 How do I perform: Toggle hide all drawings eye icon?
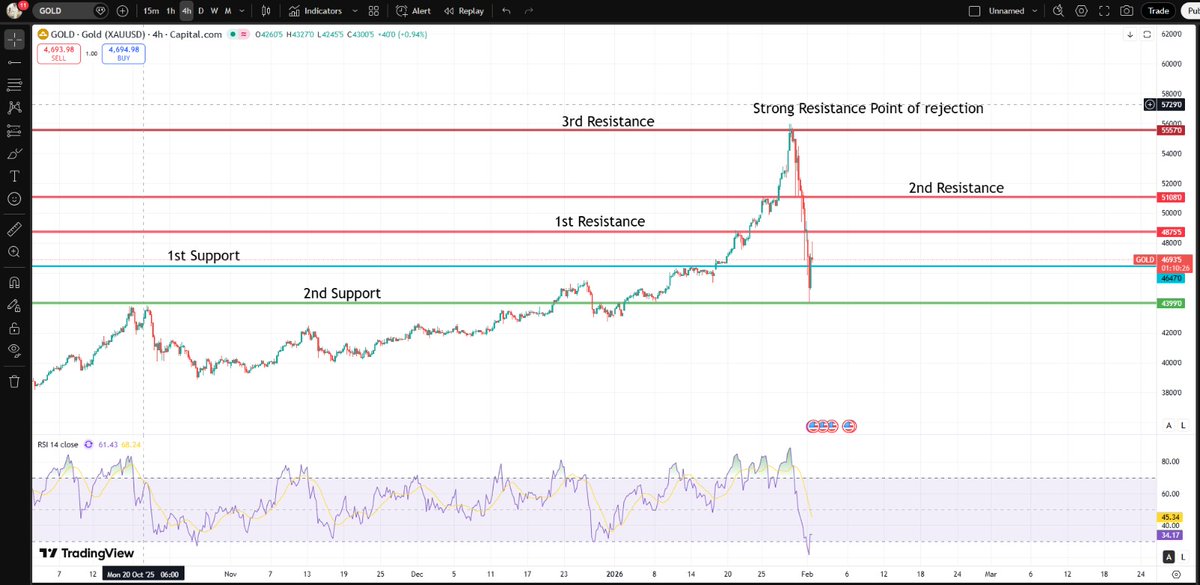click(x=14, y=350)
